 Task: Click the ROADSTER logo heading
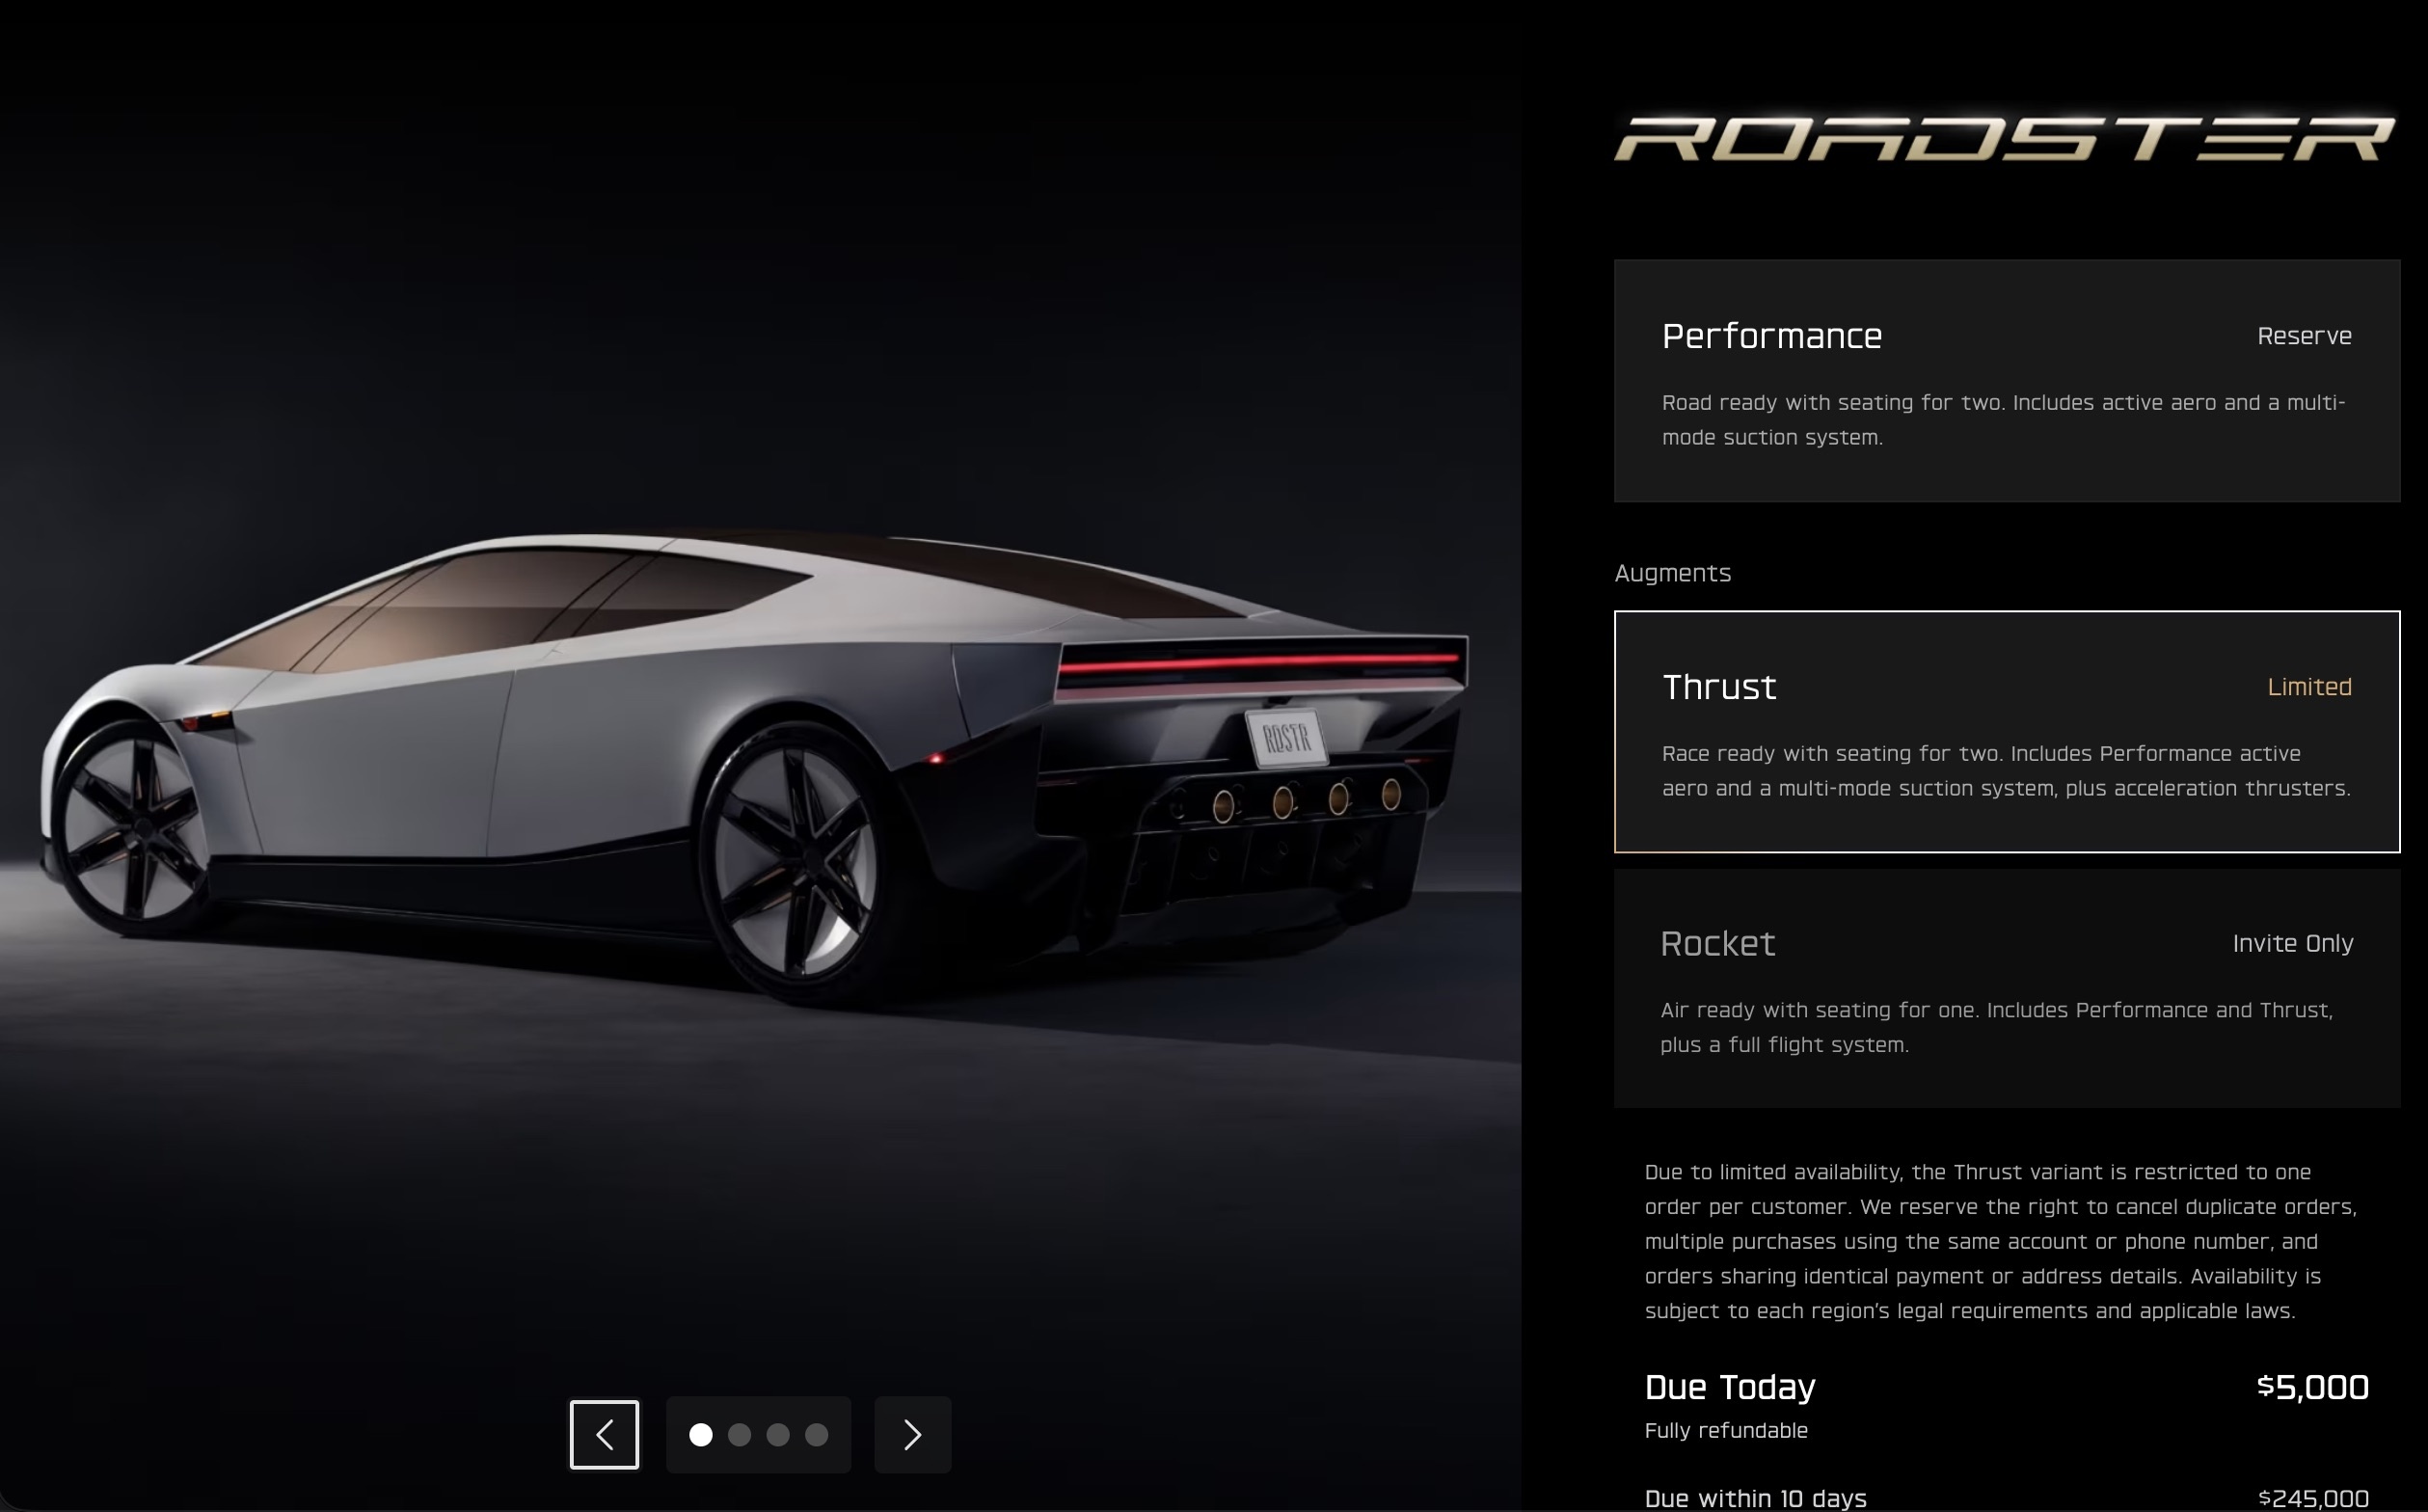(x=2005, y=138)
